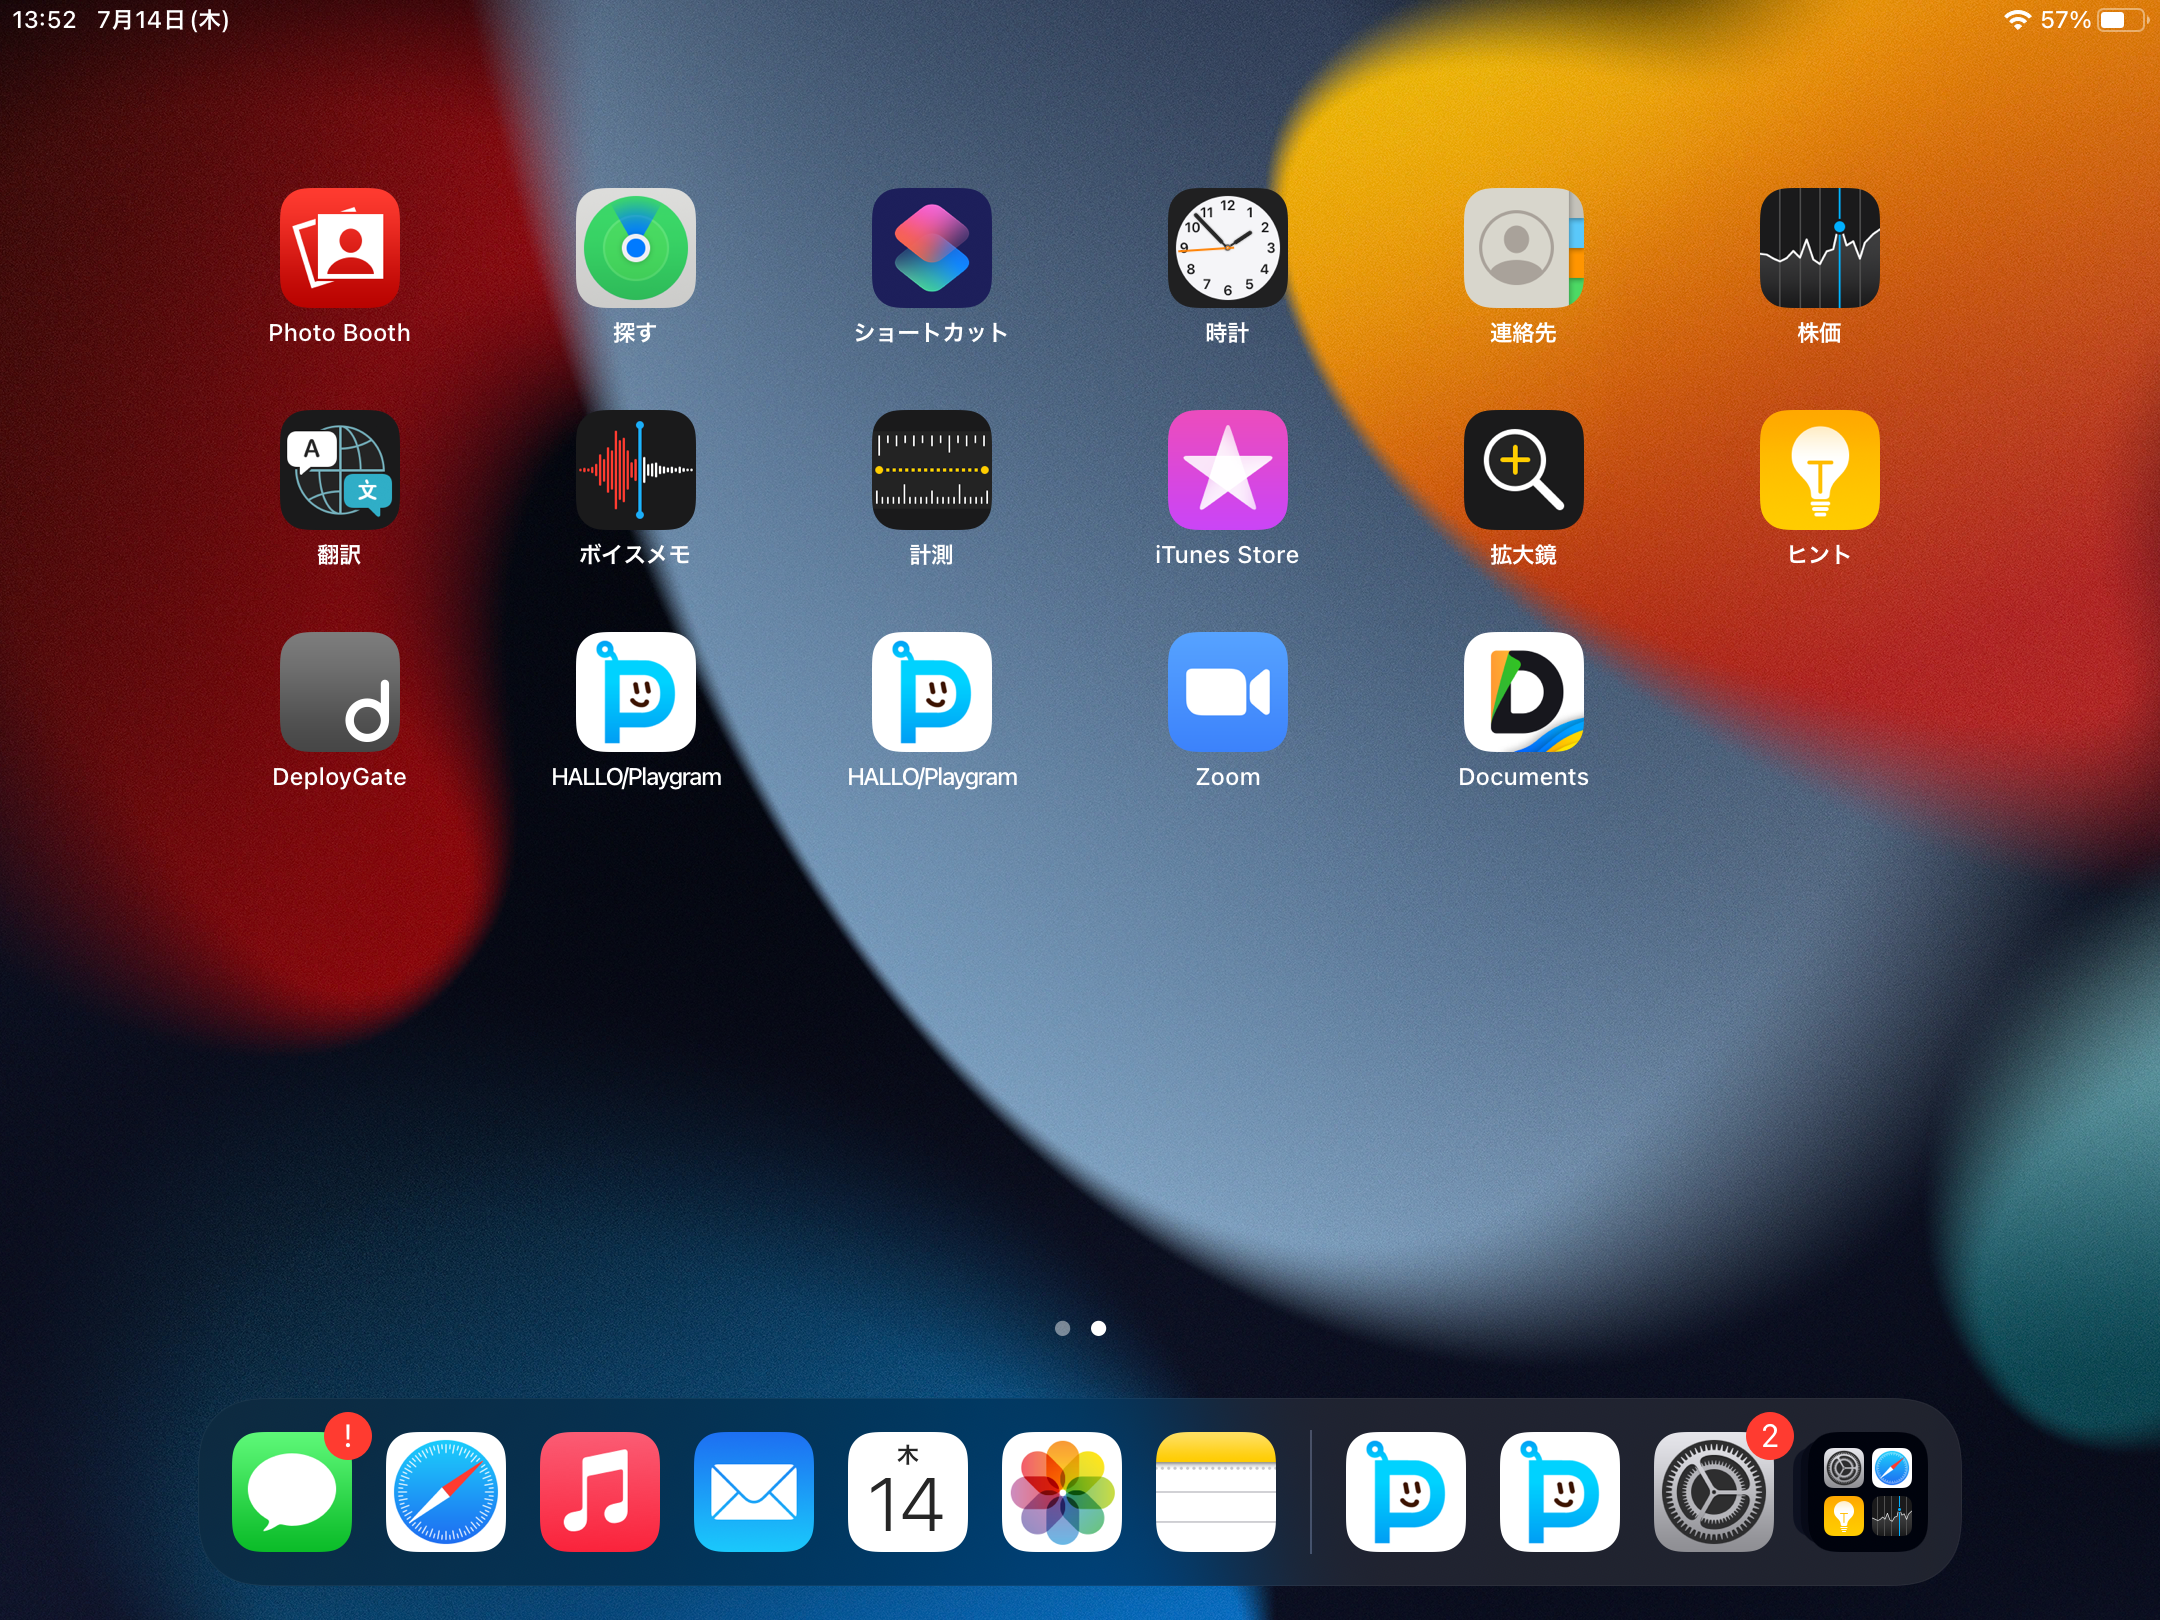
Task: Launch the Stocks (株価) app
Action: point(1819,248)
